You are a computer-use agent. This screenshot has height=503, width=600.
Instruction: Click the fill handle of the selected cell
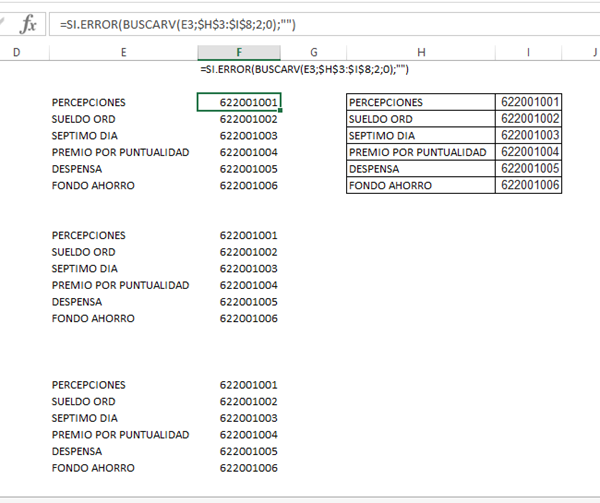click(280, 111)
